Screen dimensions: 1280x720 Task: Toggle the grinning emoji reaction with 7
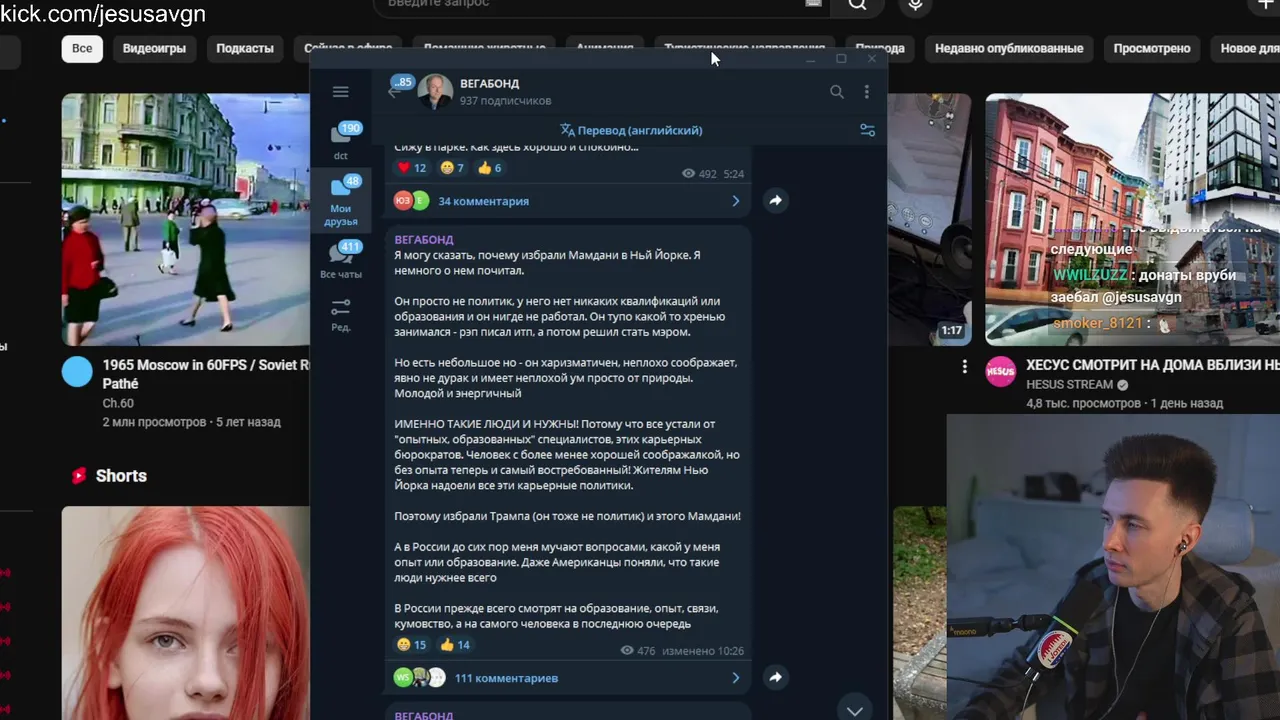[x=452, y=168]
